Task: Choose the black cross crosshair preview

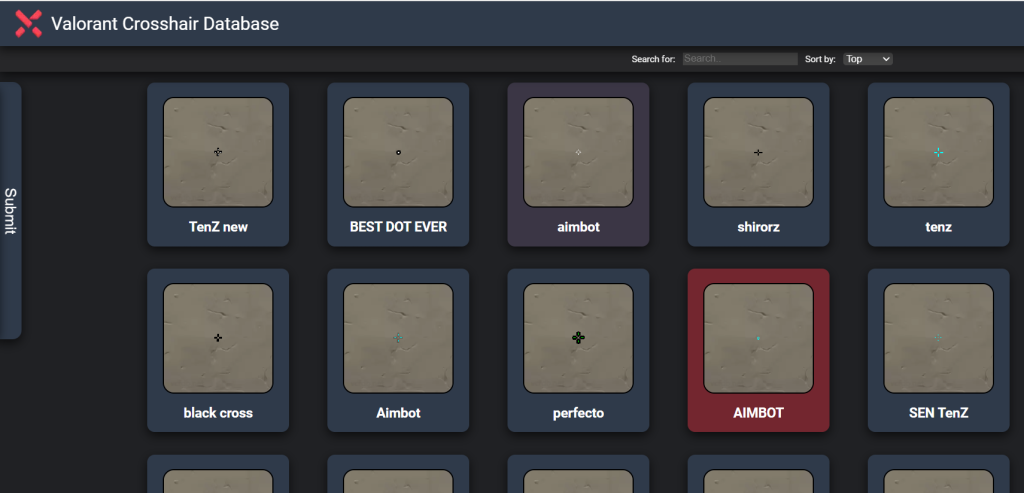Action: pyautogui.click(x=218, y=338)
